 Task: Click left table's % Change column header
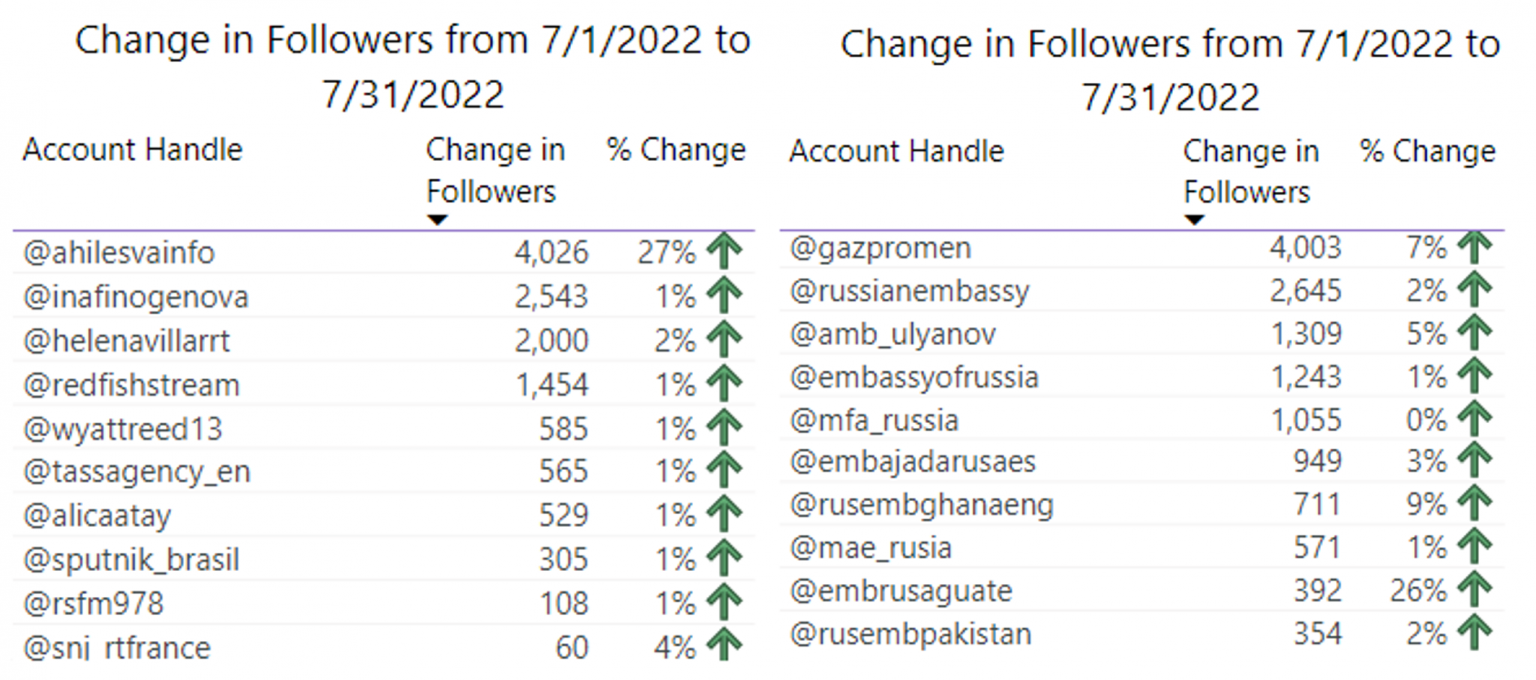click(677, 150)
